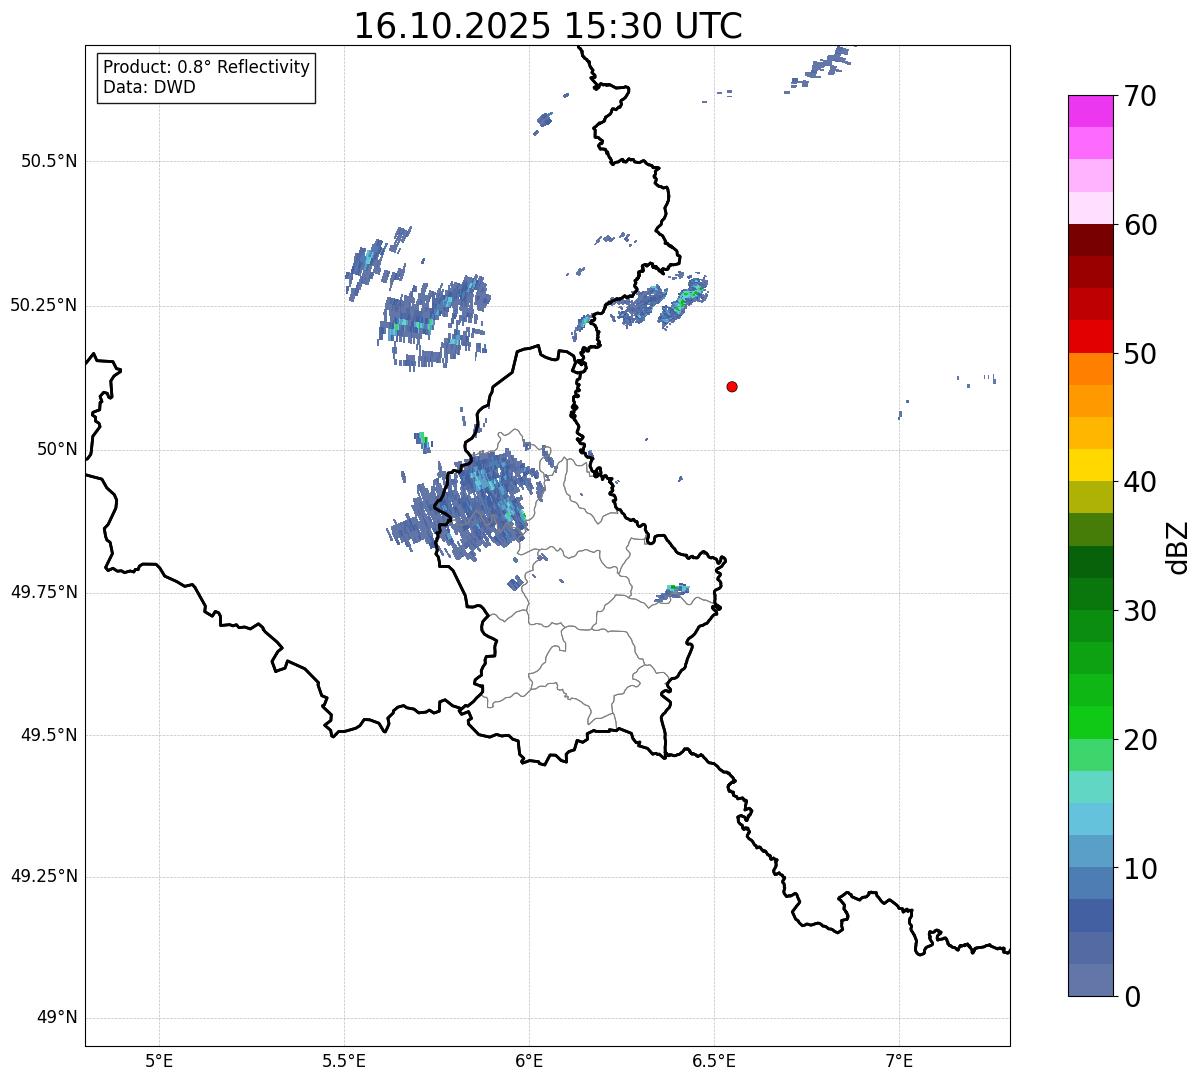This screenshot has width=1202, height=1081.
Task: Pick the gray-blue swatch at colorbar bottom
Action: tap(1090, 980)
